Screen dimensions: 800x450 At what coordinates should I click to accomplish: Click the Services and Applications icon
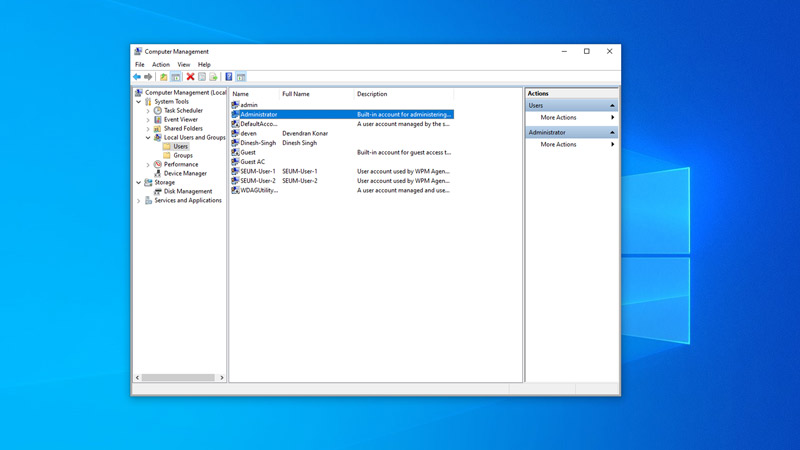148,201
